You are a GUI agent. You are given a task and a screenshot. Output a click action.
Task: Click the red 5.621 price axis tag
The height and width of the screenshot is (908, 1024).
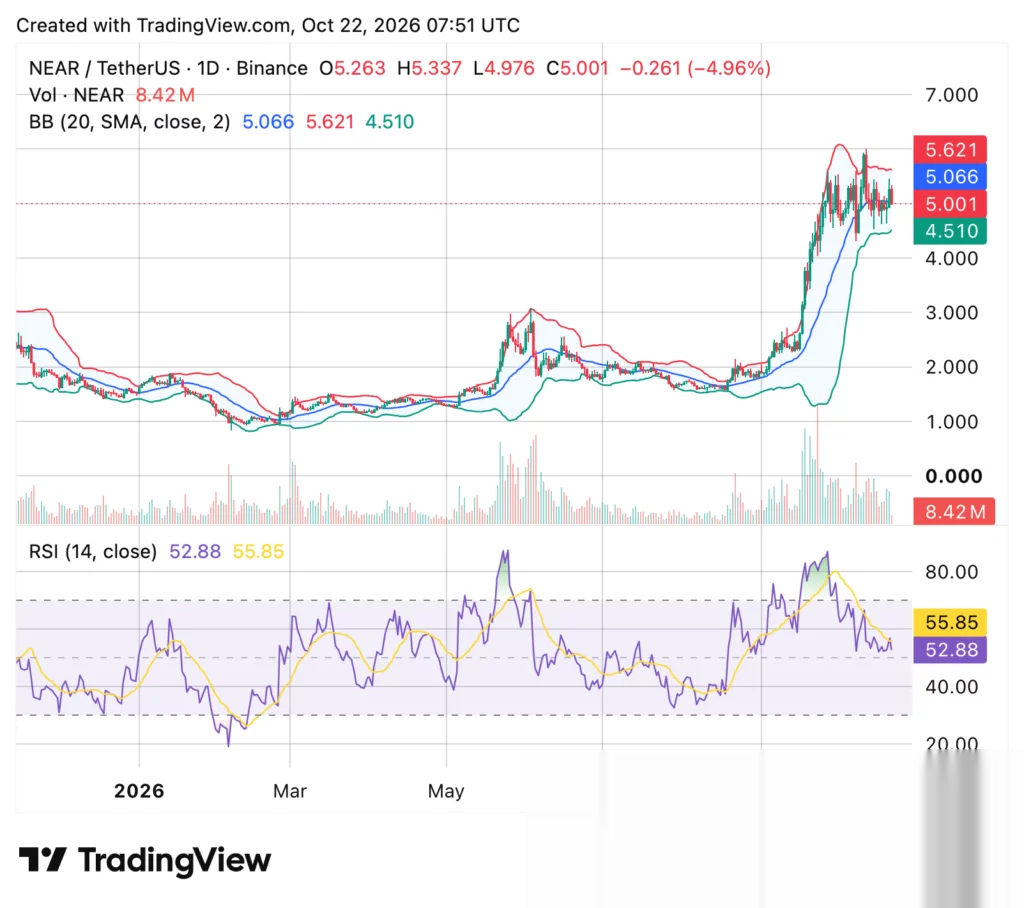click(950, 150)
